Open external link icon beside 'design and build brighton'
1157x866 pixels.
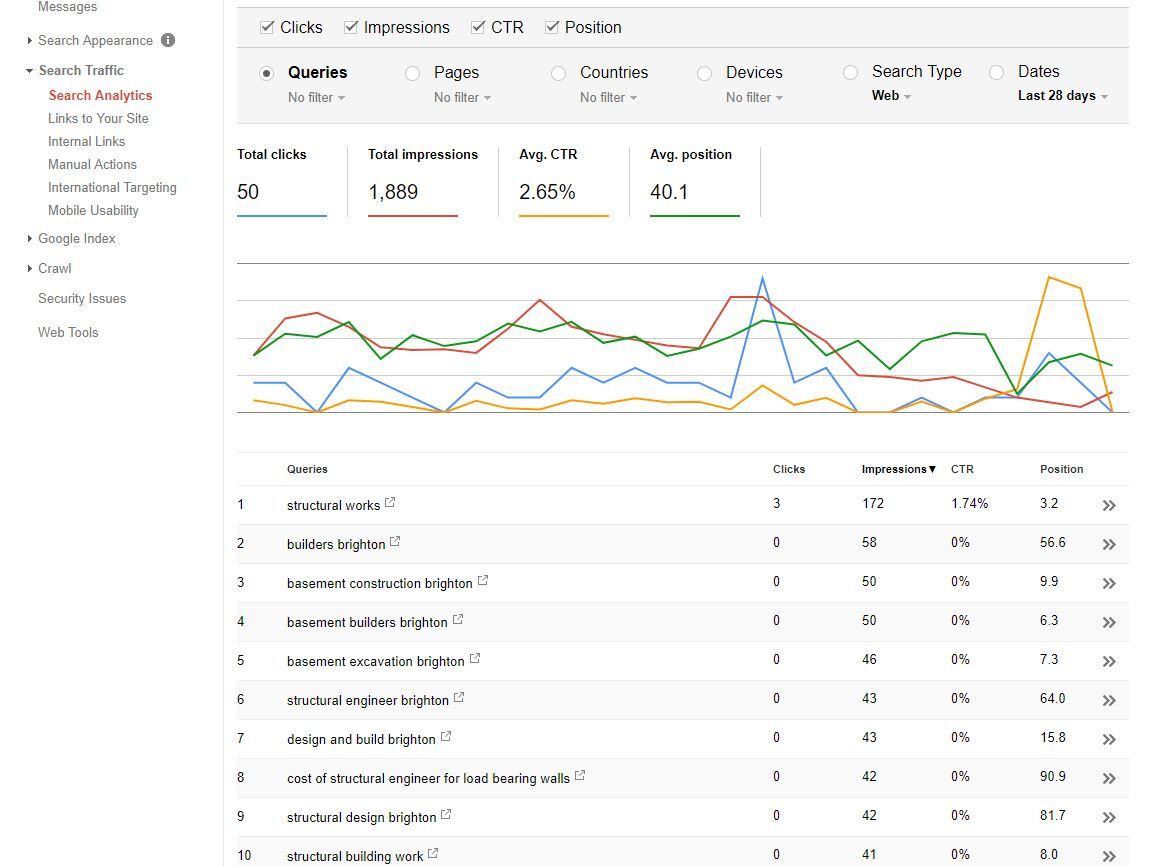tap(446, 736)
